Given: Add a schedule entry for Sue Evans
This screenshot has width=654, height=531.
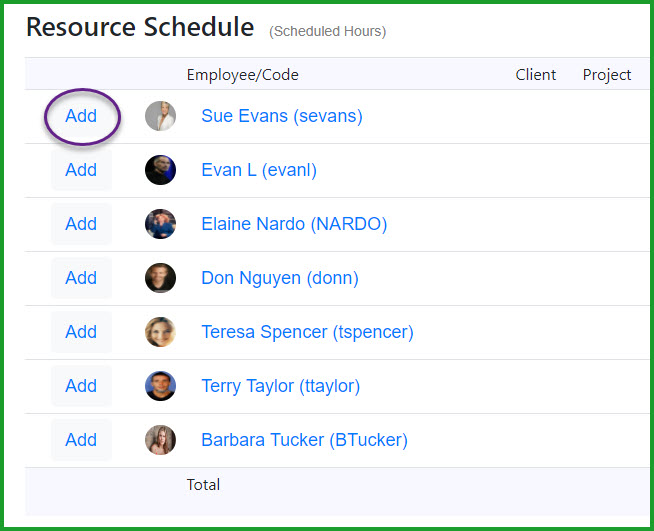Looking at the screenshot, I should click(x=81, y=116).
